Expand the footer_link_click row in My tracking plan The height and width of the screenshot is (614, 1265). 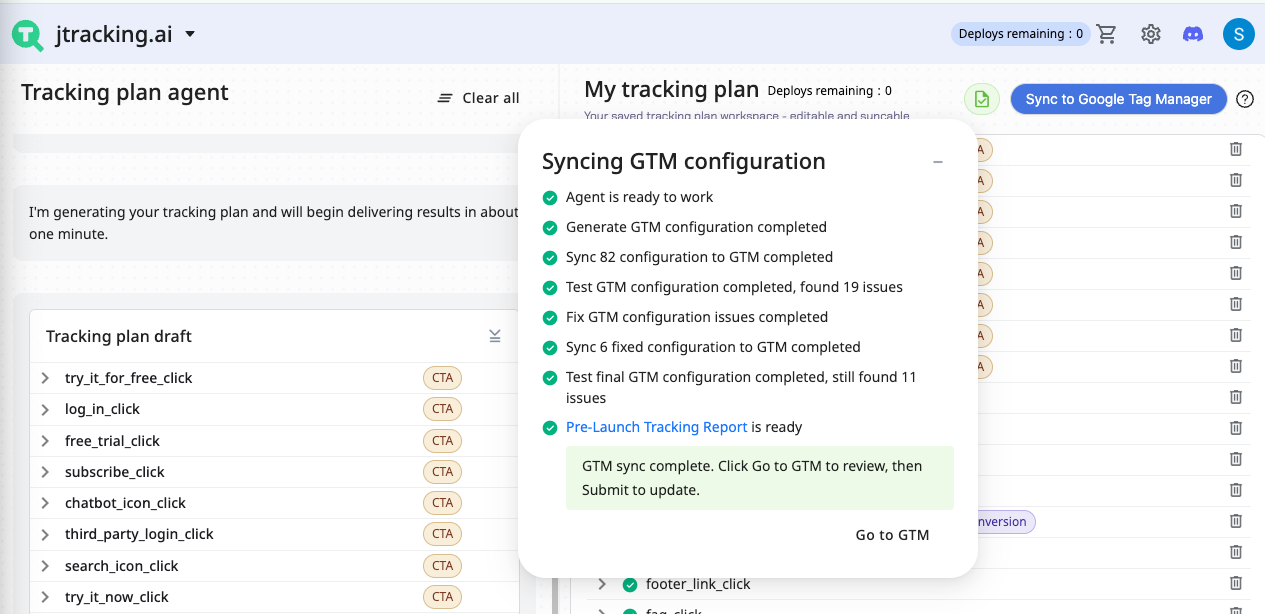603,584
